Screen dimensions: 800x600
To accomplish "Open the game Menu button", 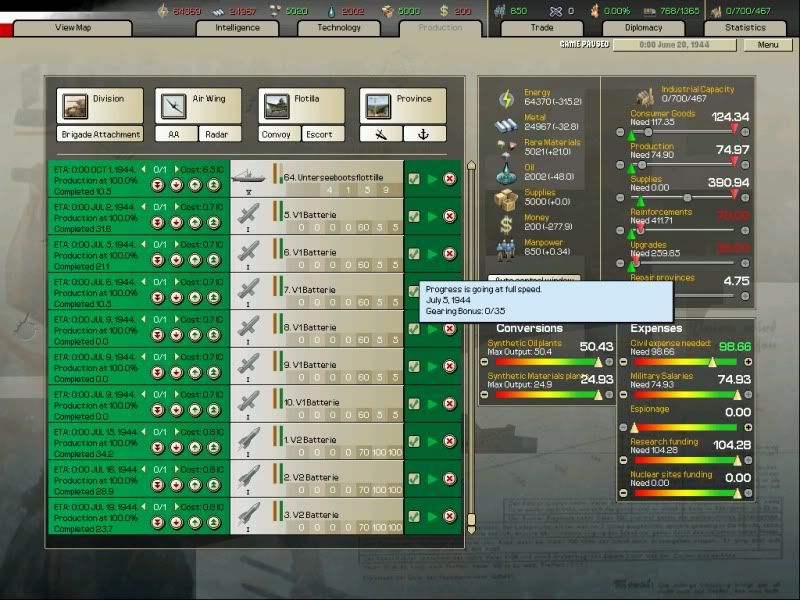I will coord(768,45).
